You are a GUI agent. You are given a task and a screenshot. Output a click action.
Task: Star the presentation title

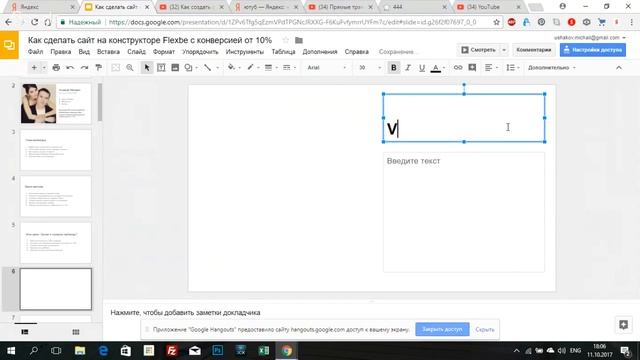pyautogui.click(x=285, y=40)
